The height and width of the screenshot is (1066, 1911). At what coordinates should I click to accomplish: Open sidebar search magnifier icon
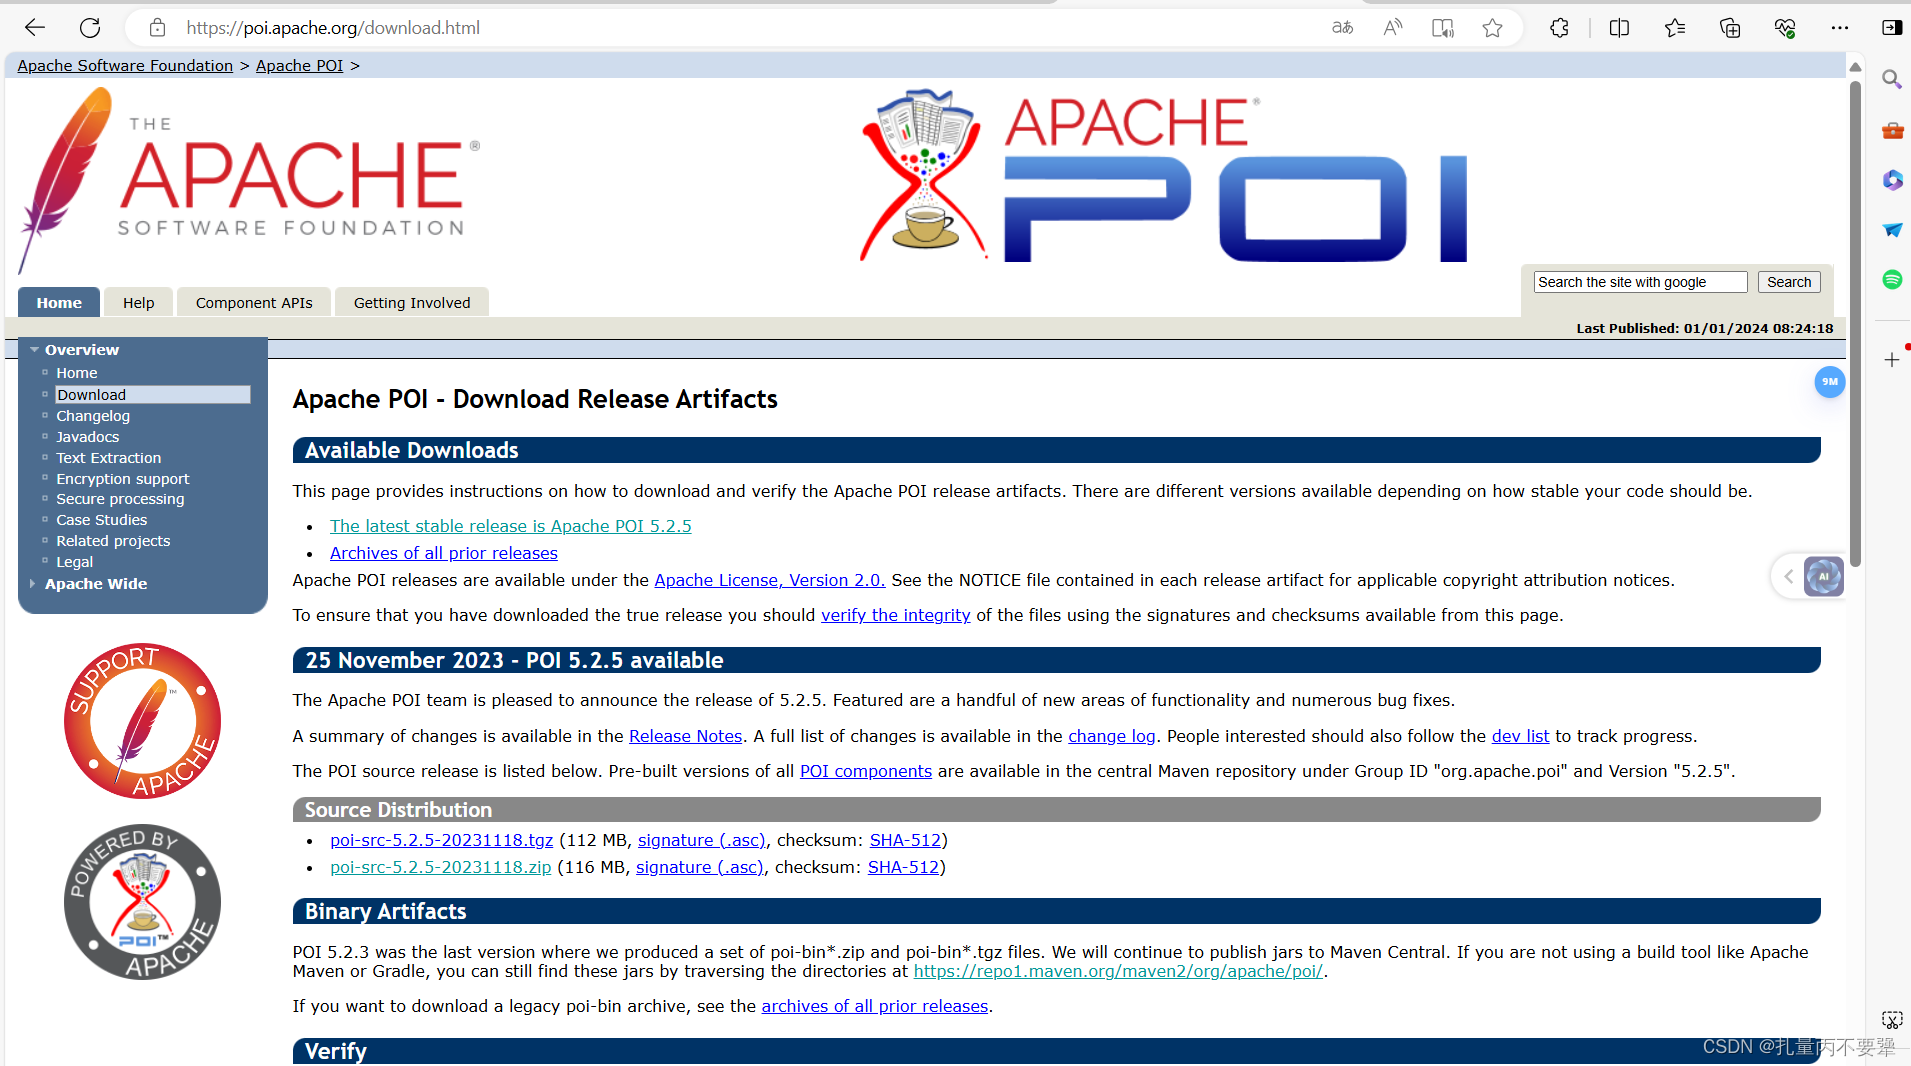tap(1892, 79)
